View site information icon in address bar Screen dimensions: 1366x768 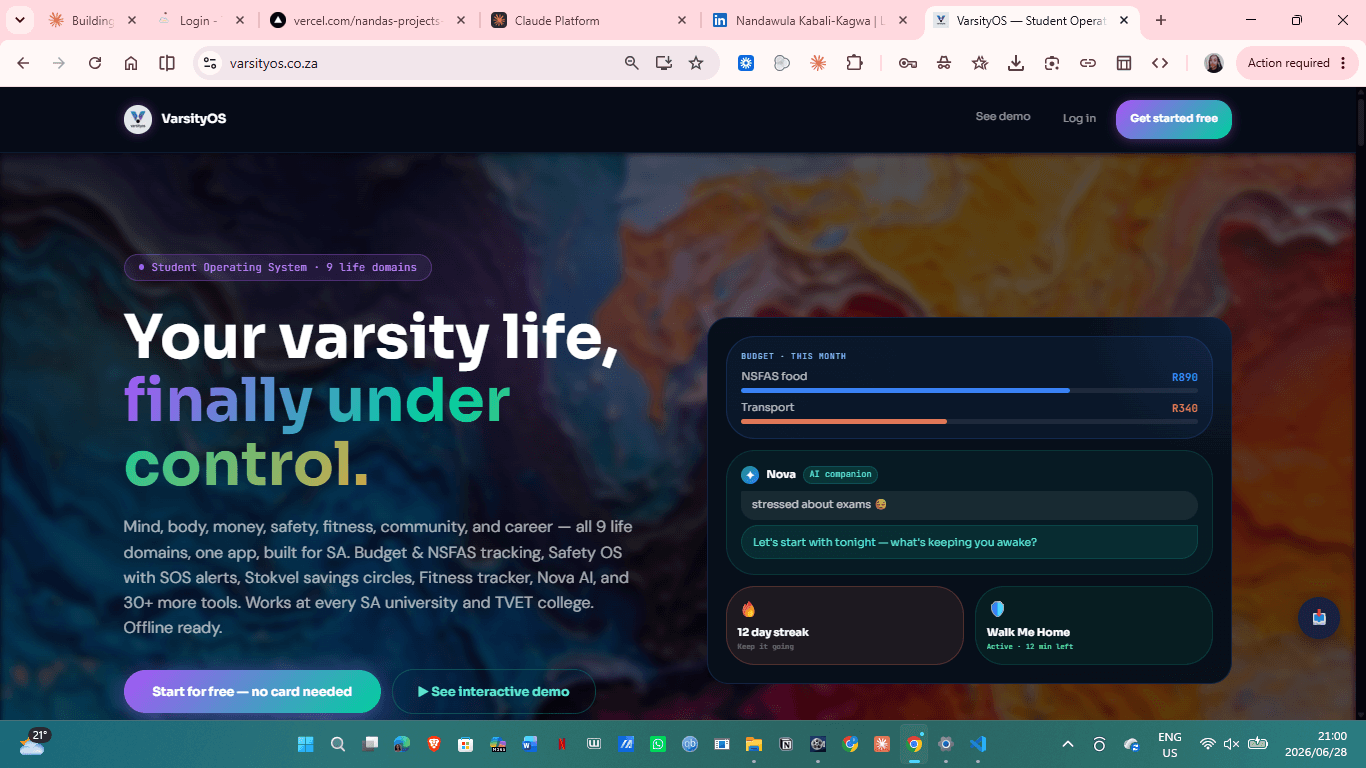click(x=209, y=63)
